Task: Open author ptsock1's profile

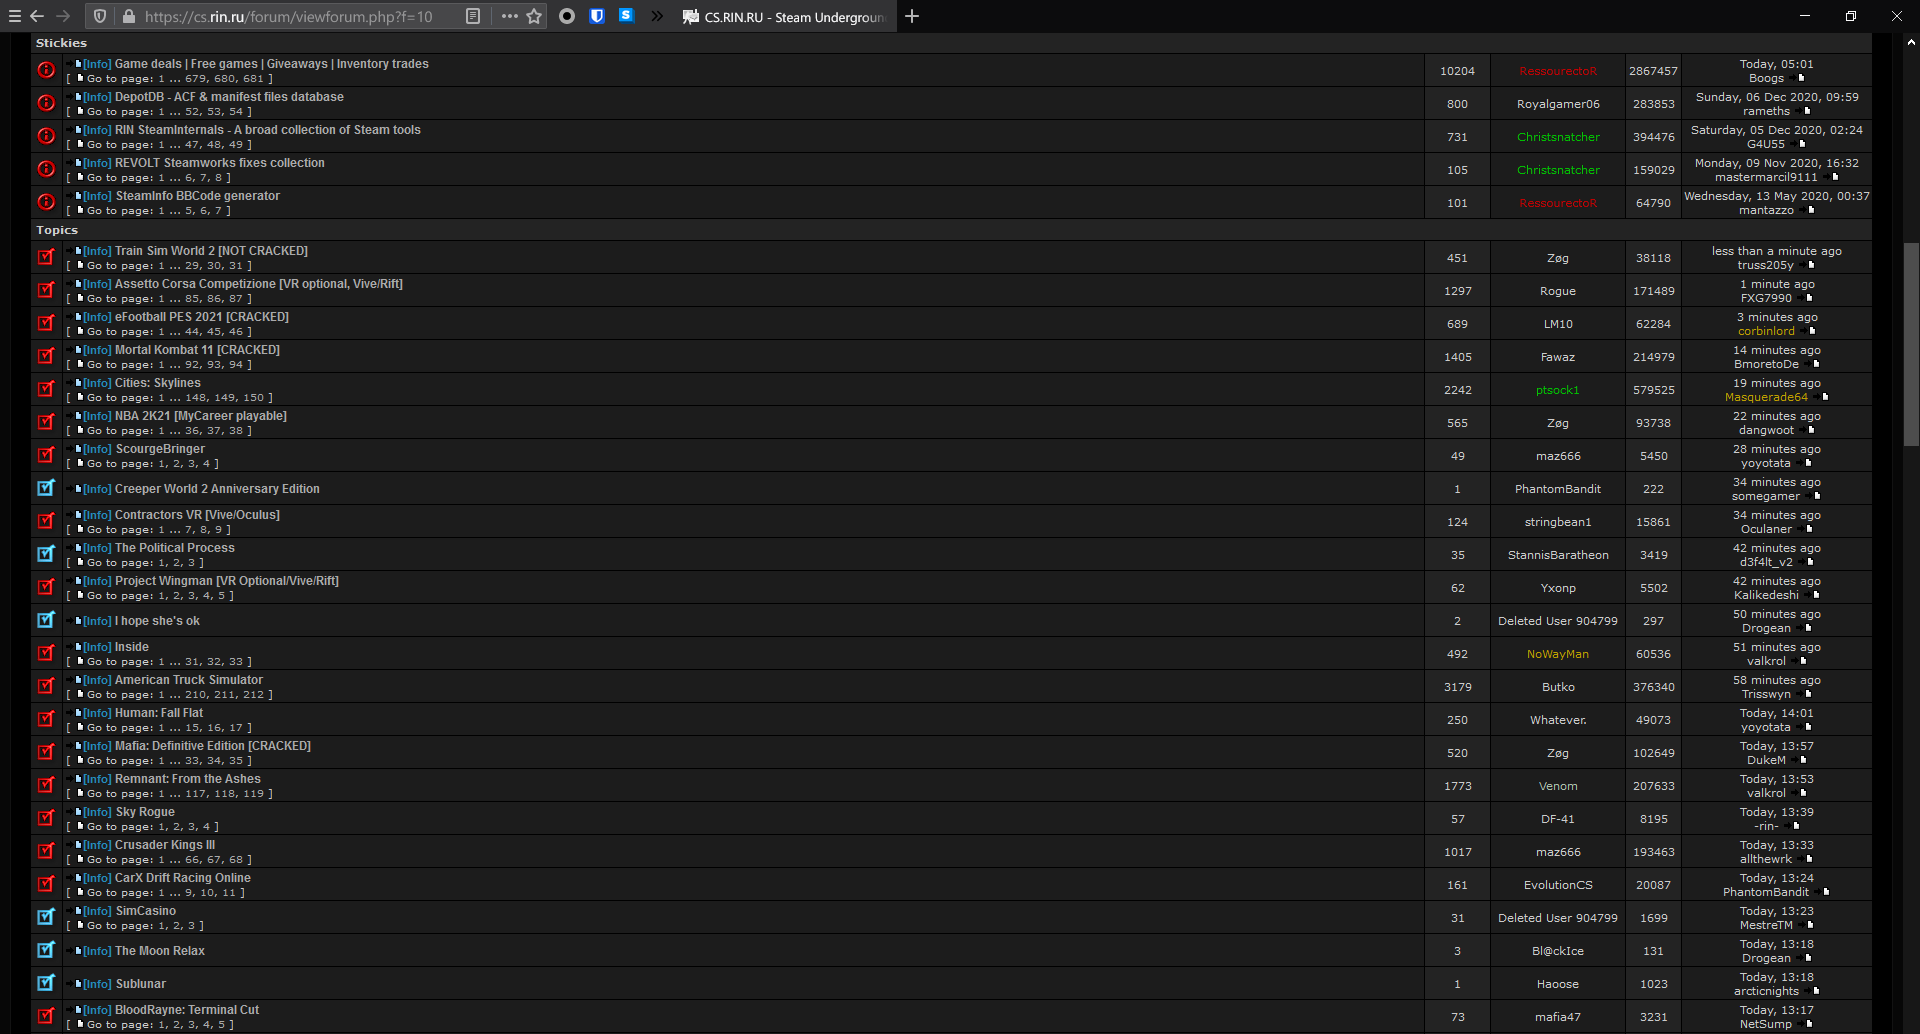Action: [x=1558, y=390]
